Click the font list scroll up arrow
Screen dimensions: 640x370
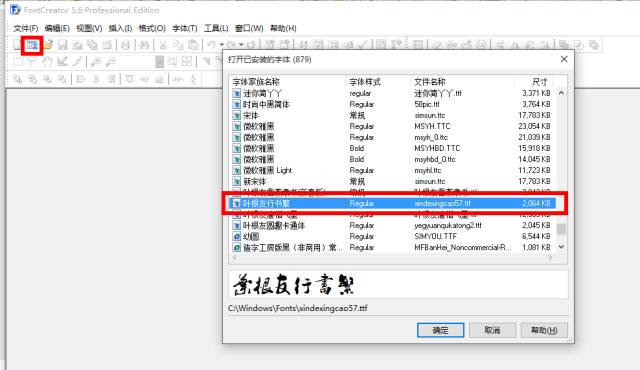tap(561, 93)
